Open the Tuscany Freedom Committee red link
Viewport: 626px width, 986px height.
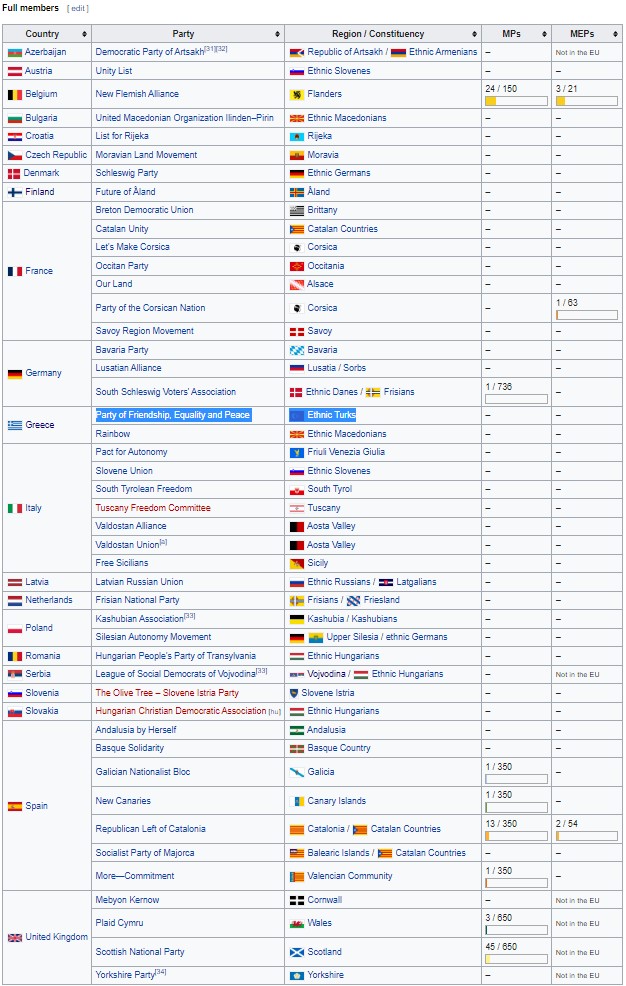coord(153,508)
